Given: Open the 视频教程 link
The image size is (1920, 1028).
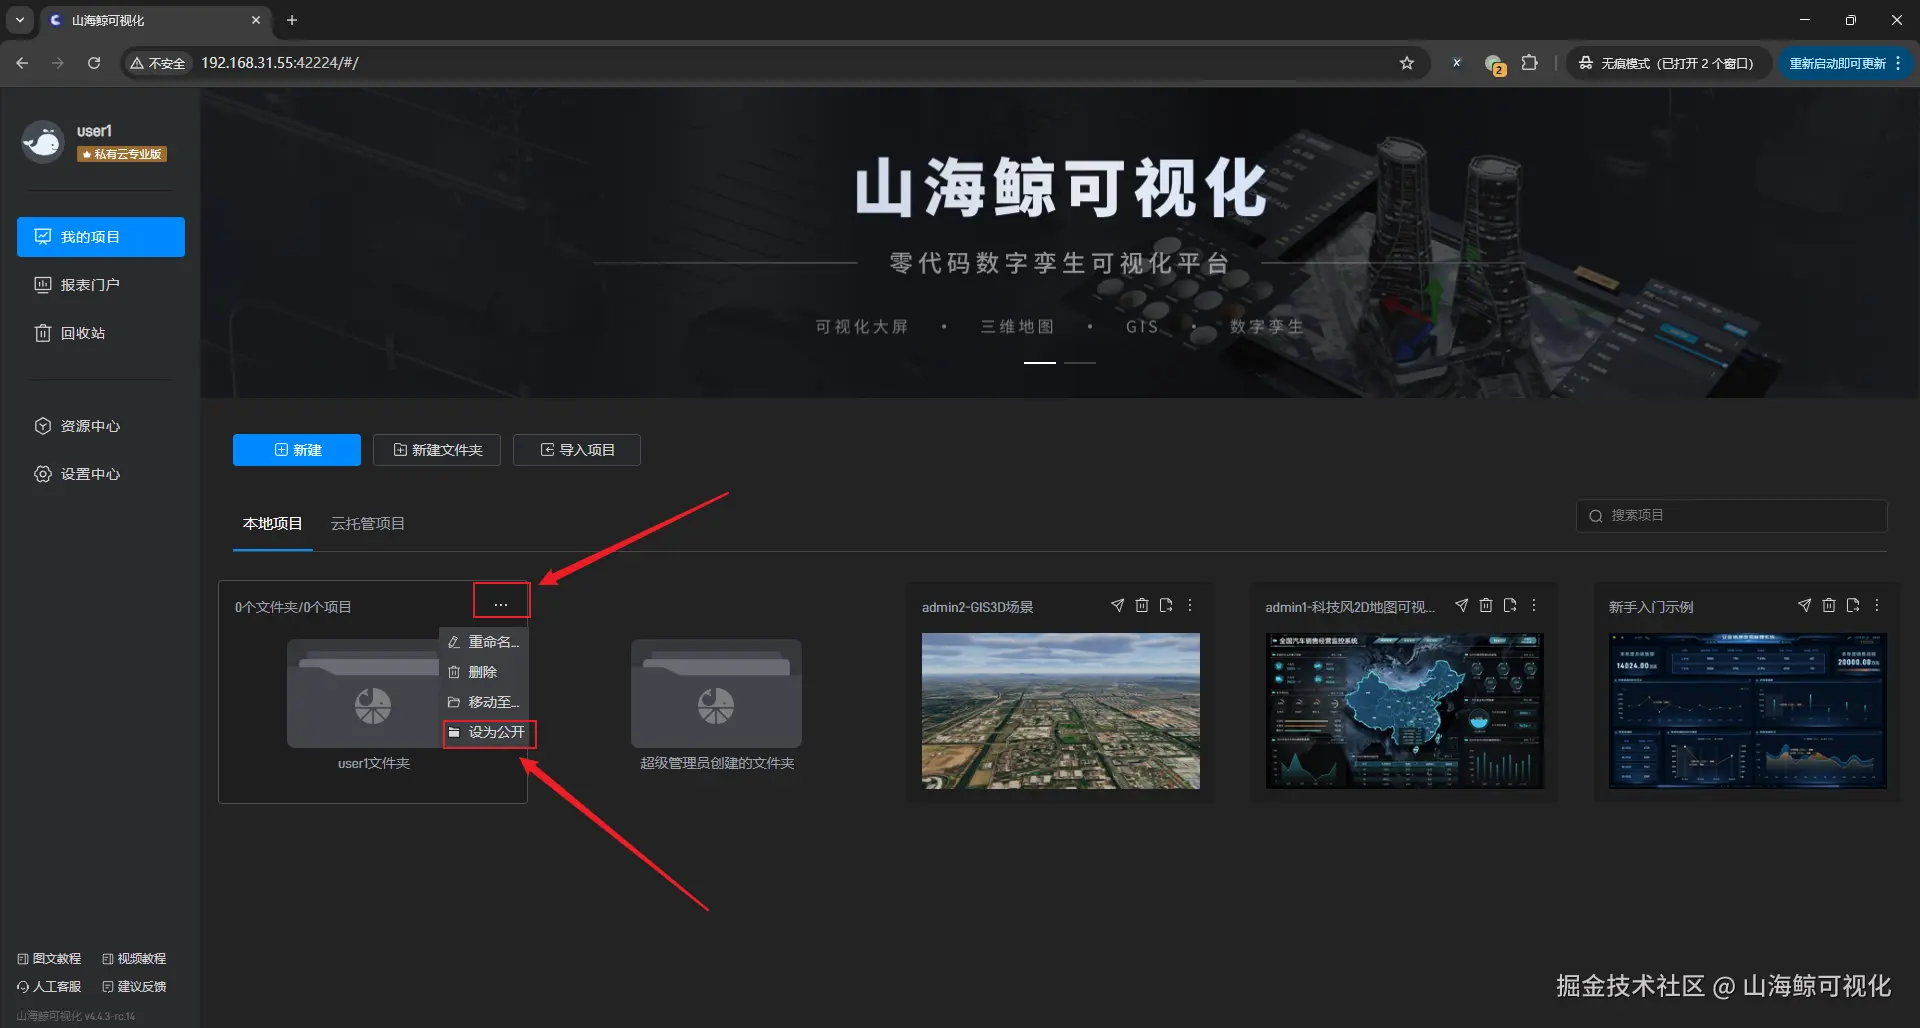Looking at the screenshot, I should [134, 959].
